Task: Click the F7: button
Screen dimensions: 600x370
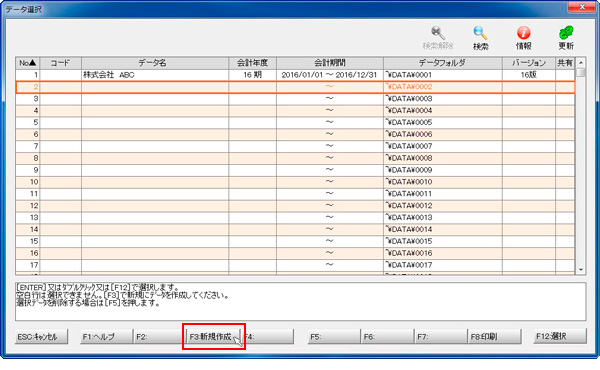Action: click(441, 337)
